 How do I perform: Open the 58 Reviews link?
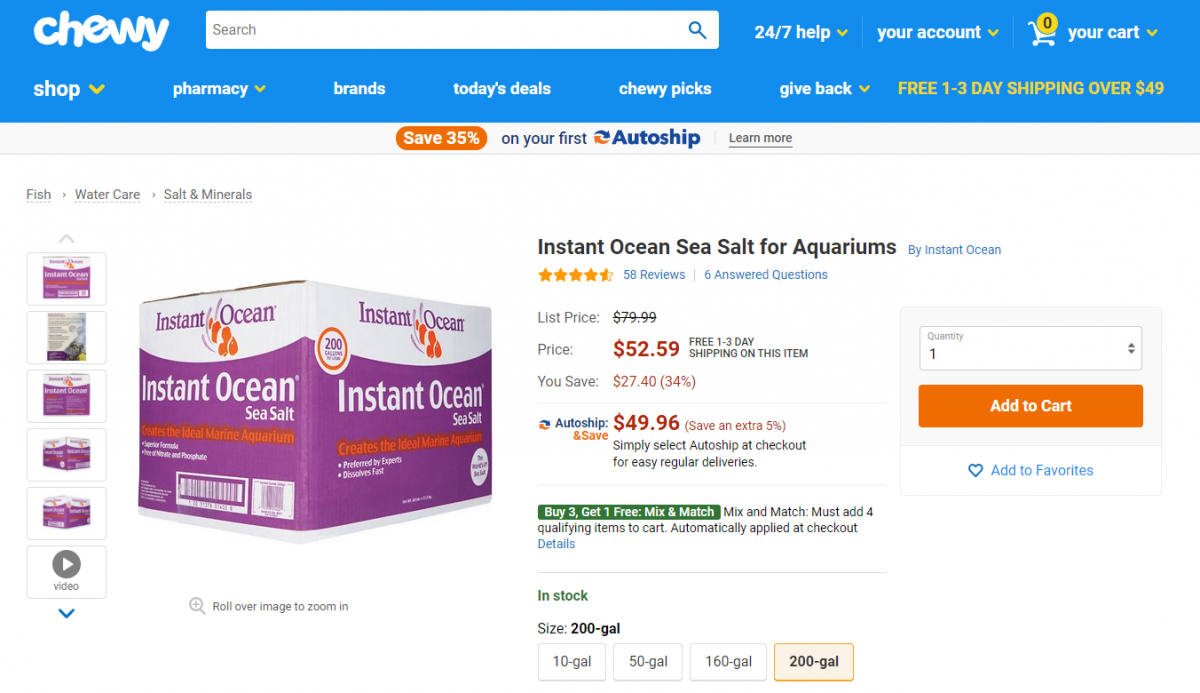pyautogui.click(x=654, y=275)
